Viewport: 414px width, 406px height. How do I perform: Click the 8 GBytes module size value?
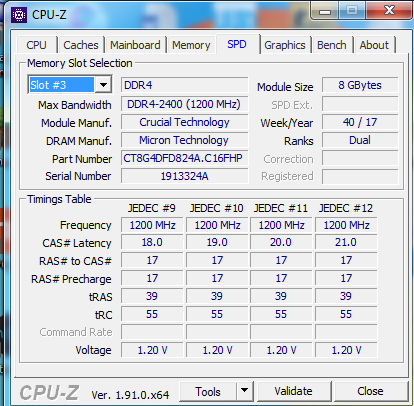click(360, 85)
